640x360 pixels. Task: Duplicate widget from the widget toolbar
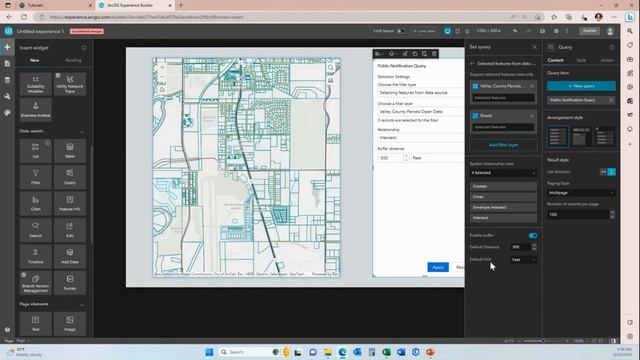pyautogui.click(x=415, y=53)
